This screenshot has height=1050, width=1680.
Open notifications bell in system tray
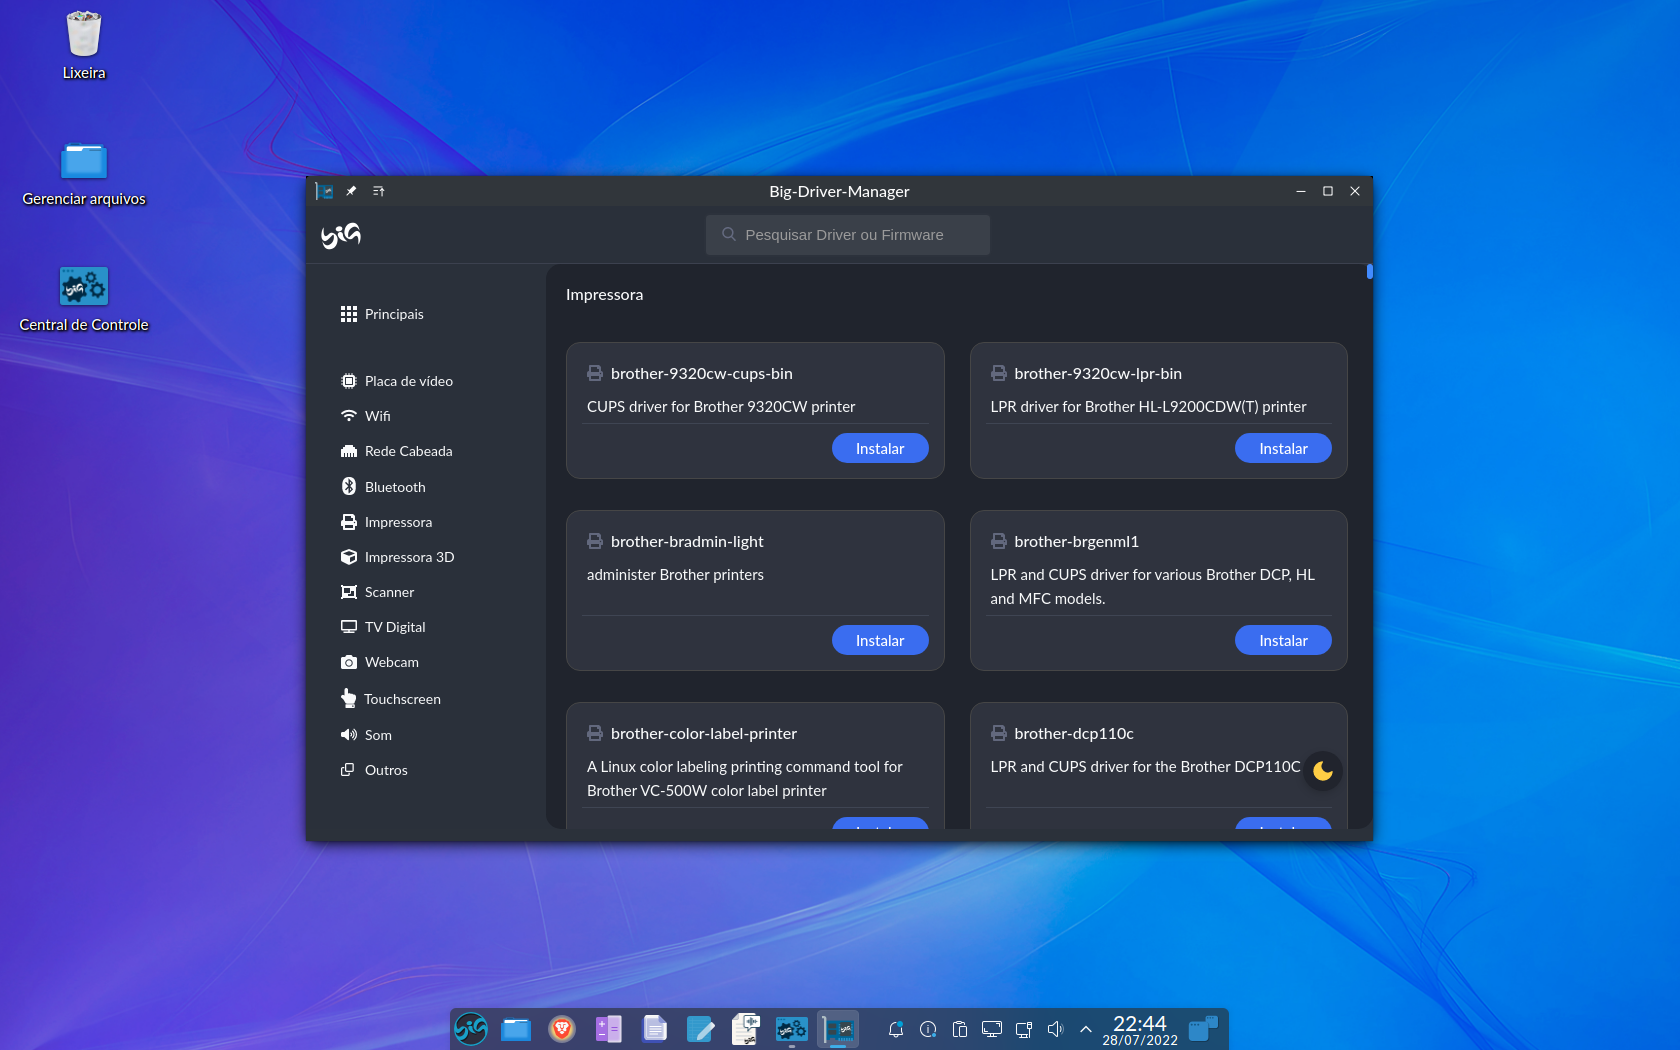[896, 1029]
